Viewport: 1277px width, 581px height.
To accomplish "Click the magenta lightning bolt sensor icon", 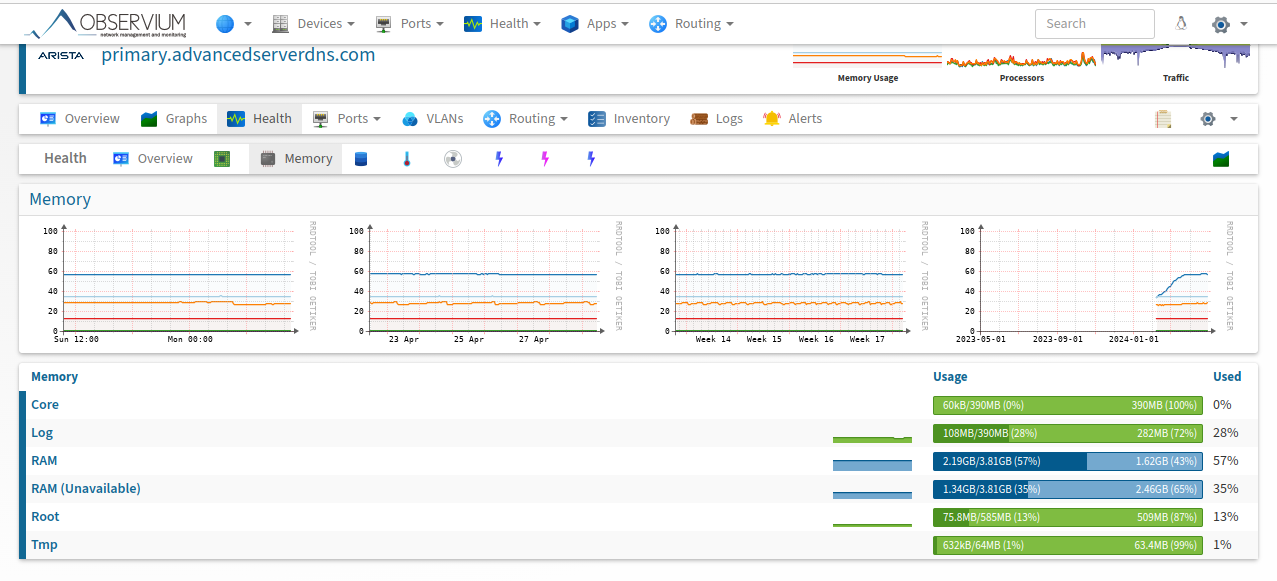I will click(545, 159).
